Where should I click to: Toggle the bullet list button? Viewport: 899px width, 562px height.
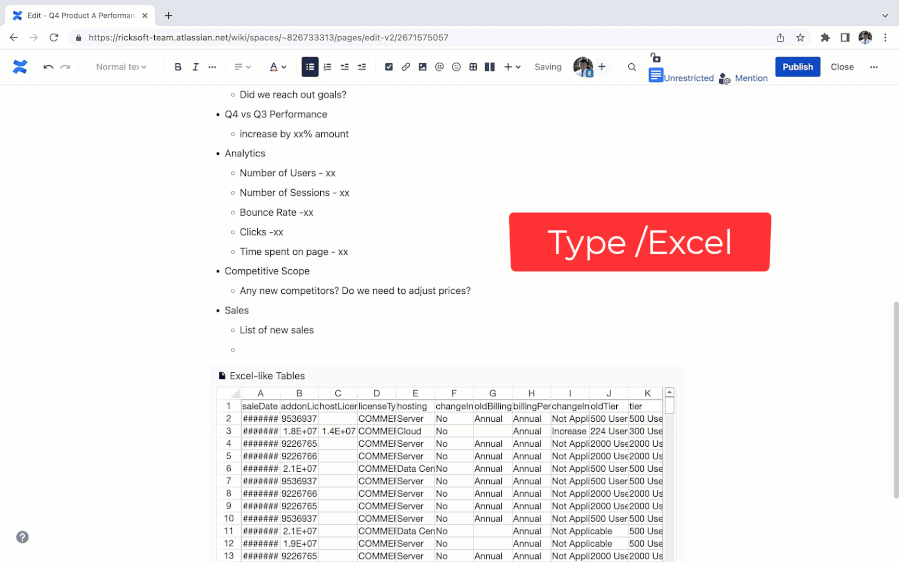point(310,67)
